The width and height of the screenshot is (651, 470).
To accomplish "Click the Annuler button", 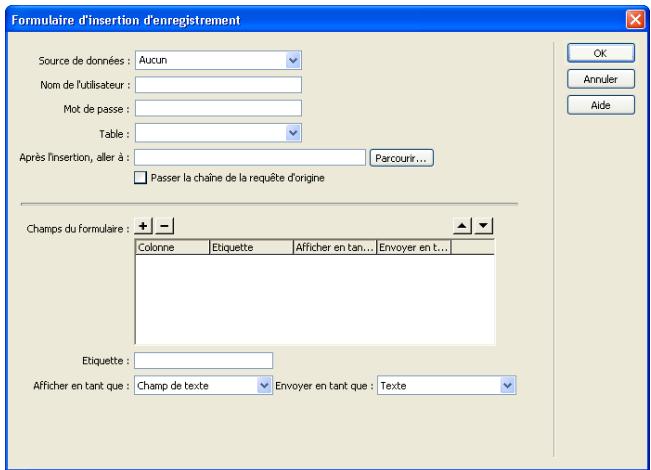I will tap(601, 79).
